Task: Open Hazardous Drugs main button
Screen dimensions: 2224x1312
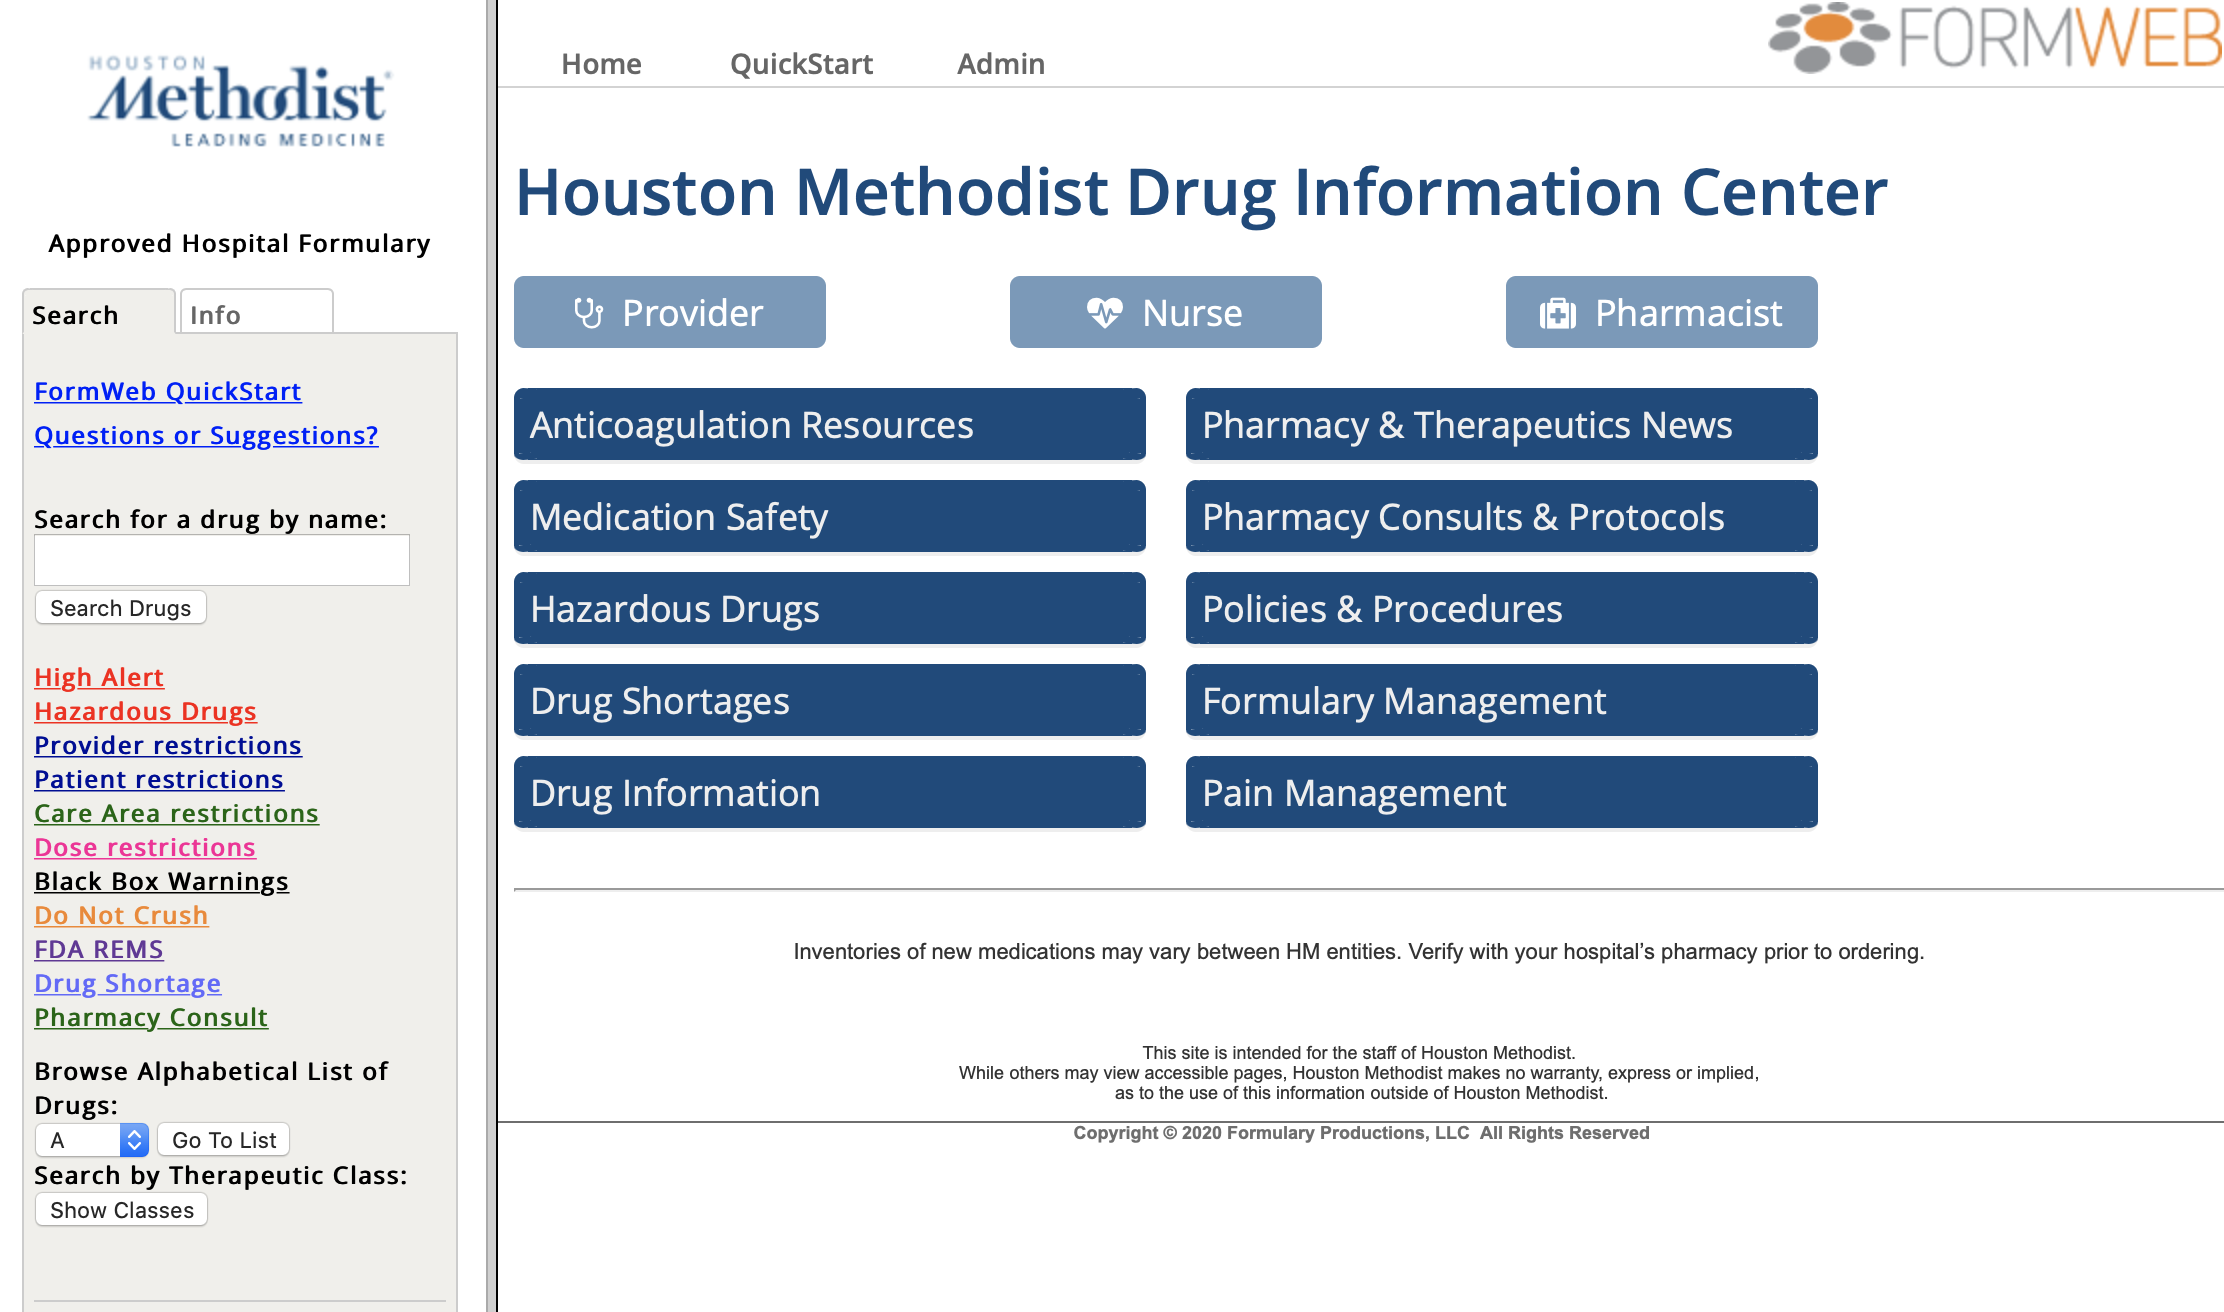Action: [830, 609]
